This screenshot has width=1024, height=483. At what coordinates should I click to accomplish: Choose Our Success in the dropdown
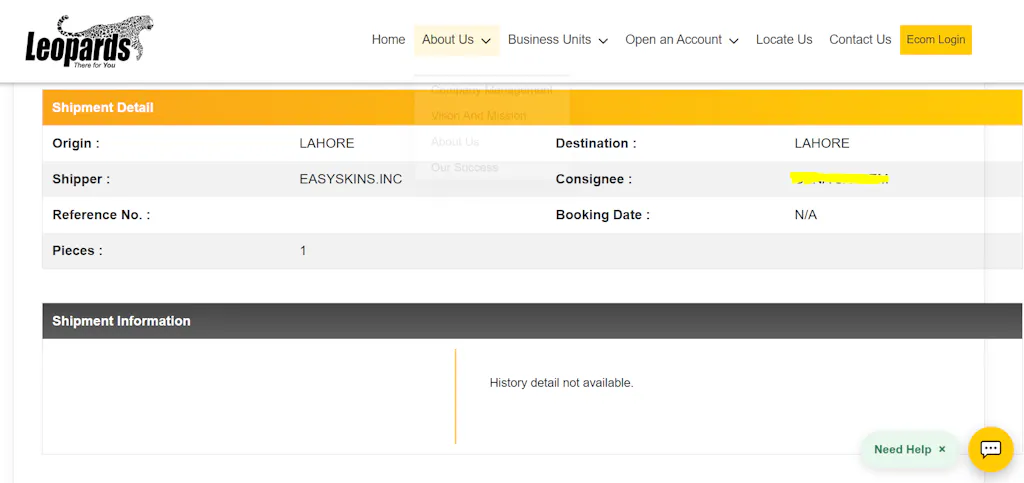(464, 168)
